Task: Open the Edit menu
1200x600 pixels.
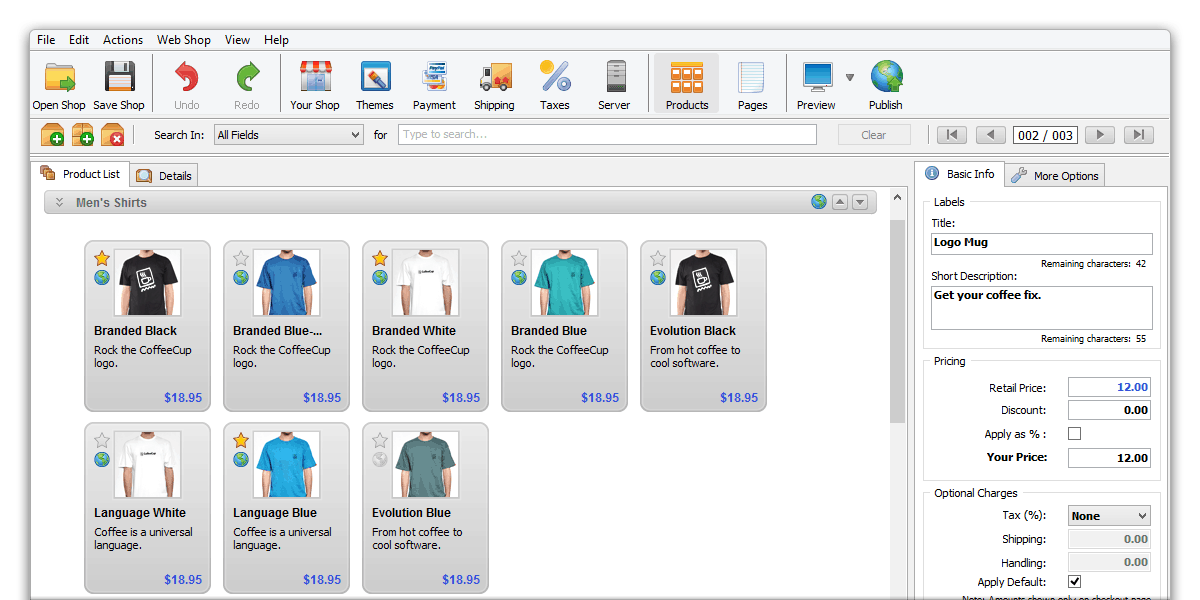Action: click(x=79, y=40)
